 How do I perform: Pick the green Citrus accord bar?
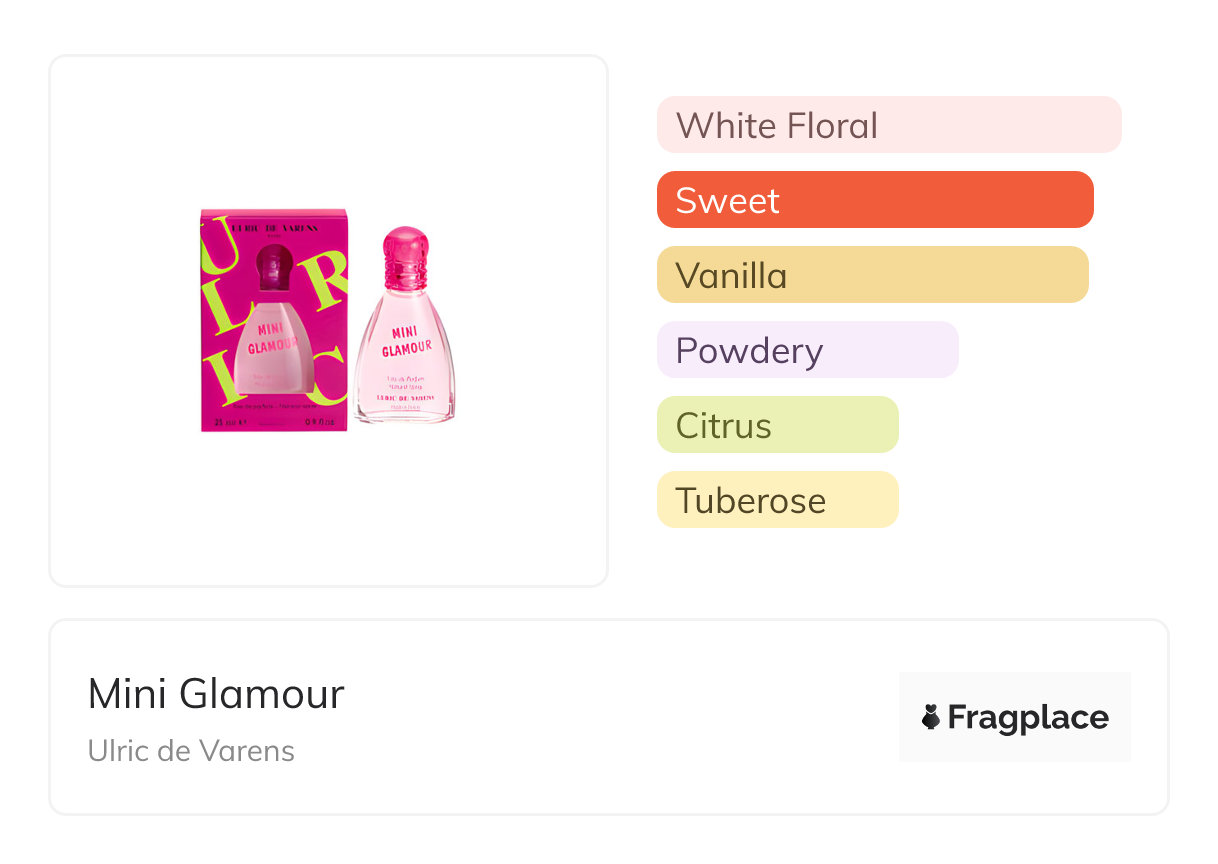[777, 425]
